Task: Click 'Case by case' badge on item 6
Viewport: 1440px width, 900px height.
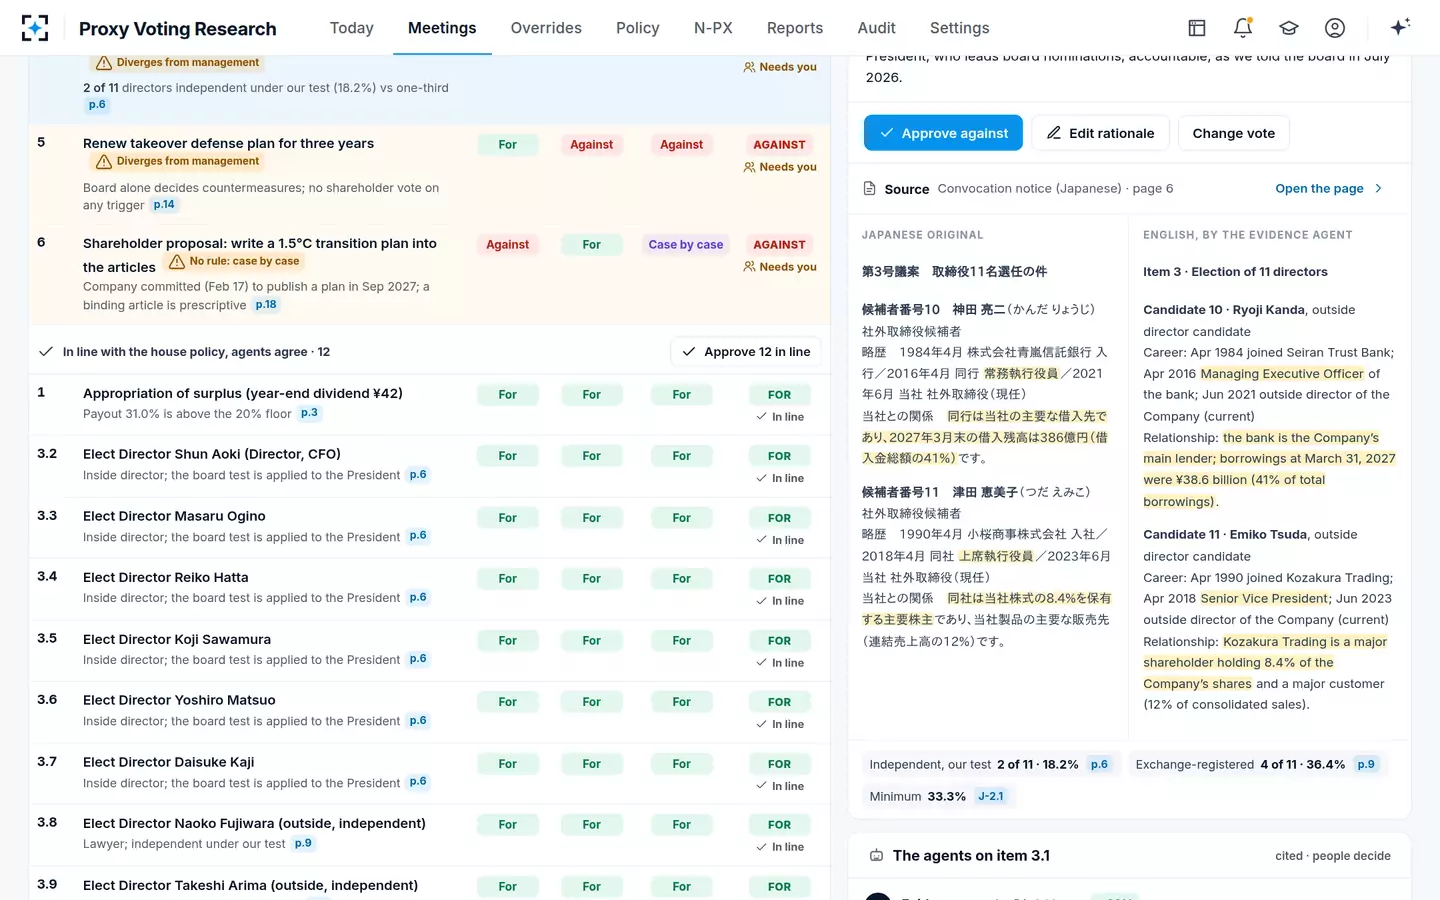Action: [685, 245]
